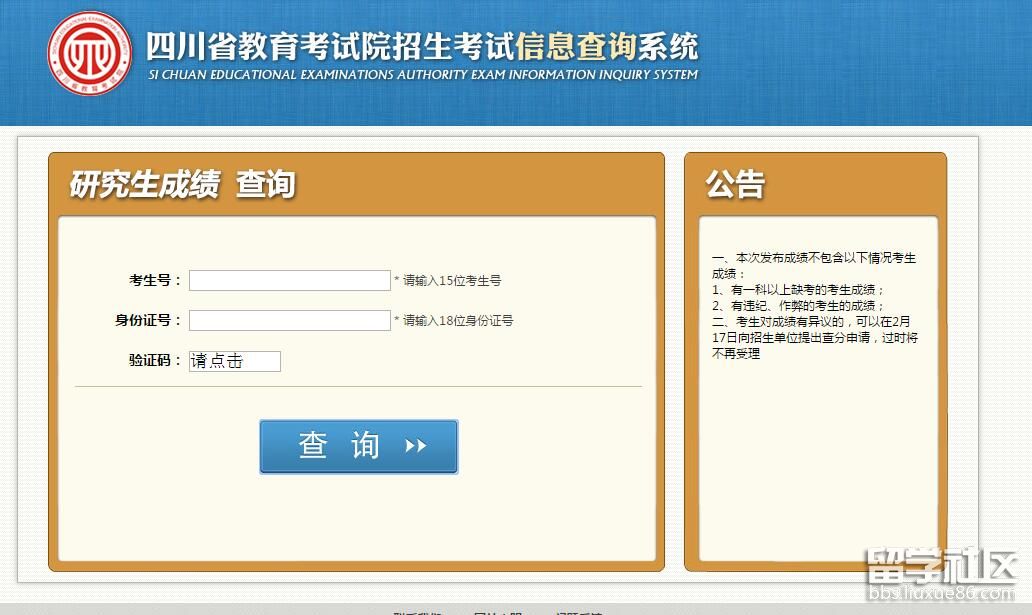Viewport: 1032px width, 615px height.
Task: Click the English subtitle under the site title
Action: (422, 75)
